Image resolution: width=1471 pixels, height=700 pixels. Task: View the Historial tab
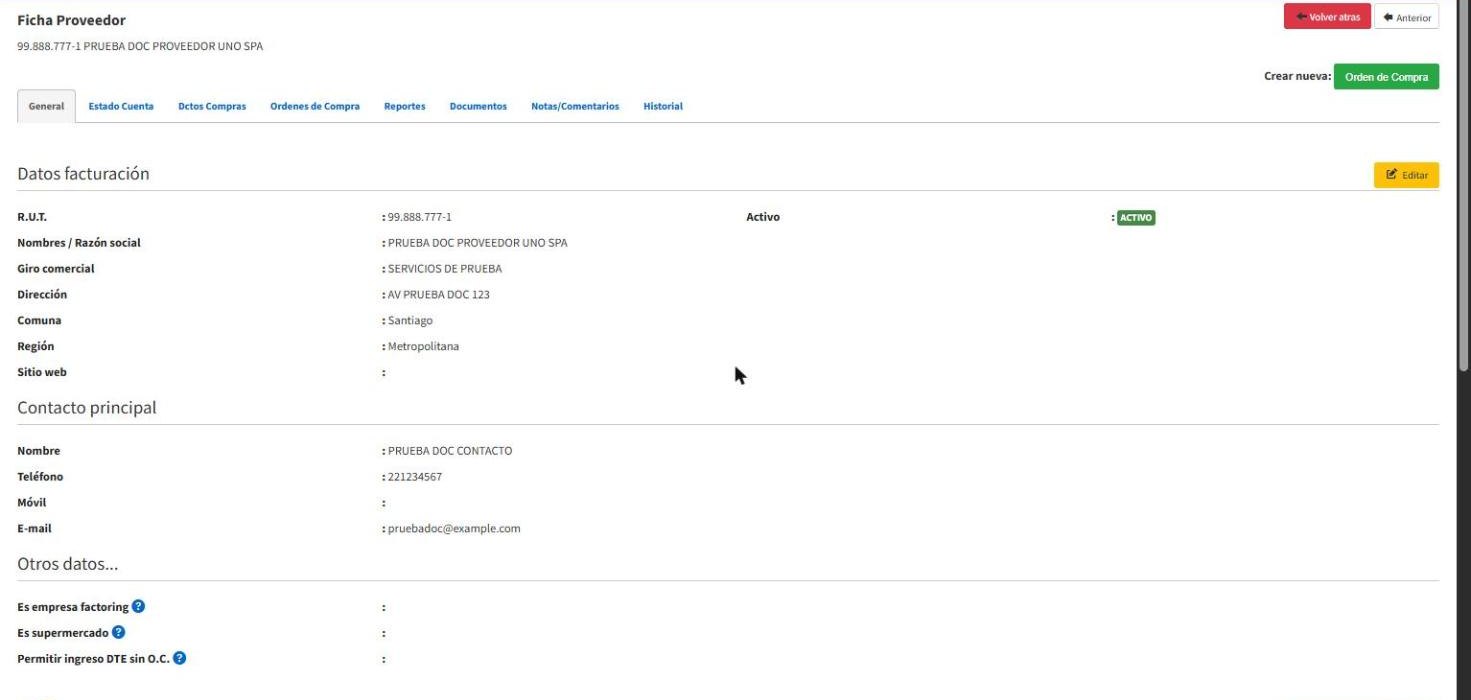(663, 107)
